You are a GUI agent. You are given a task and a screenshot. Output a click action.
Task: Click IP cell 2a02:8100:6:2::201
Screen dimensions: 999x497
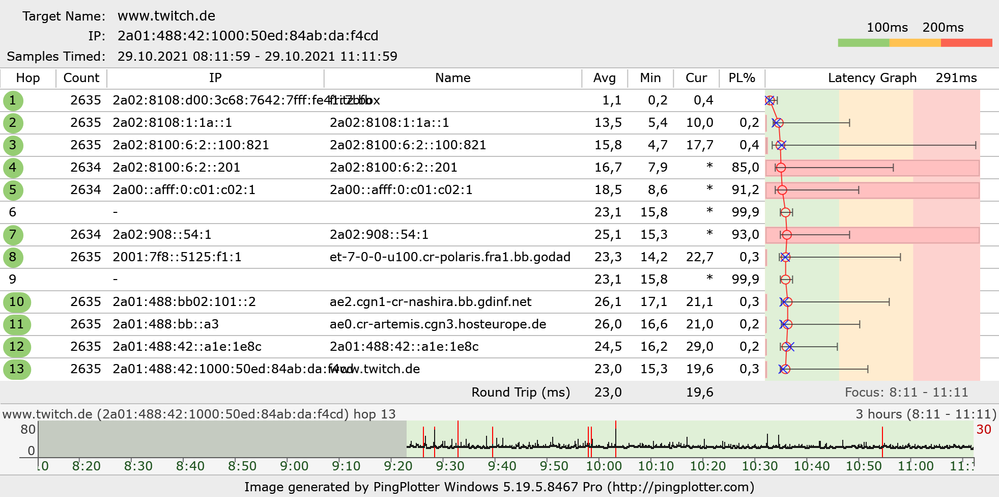pos(176,168)
